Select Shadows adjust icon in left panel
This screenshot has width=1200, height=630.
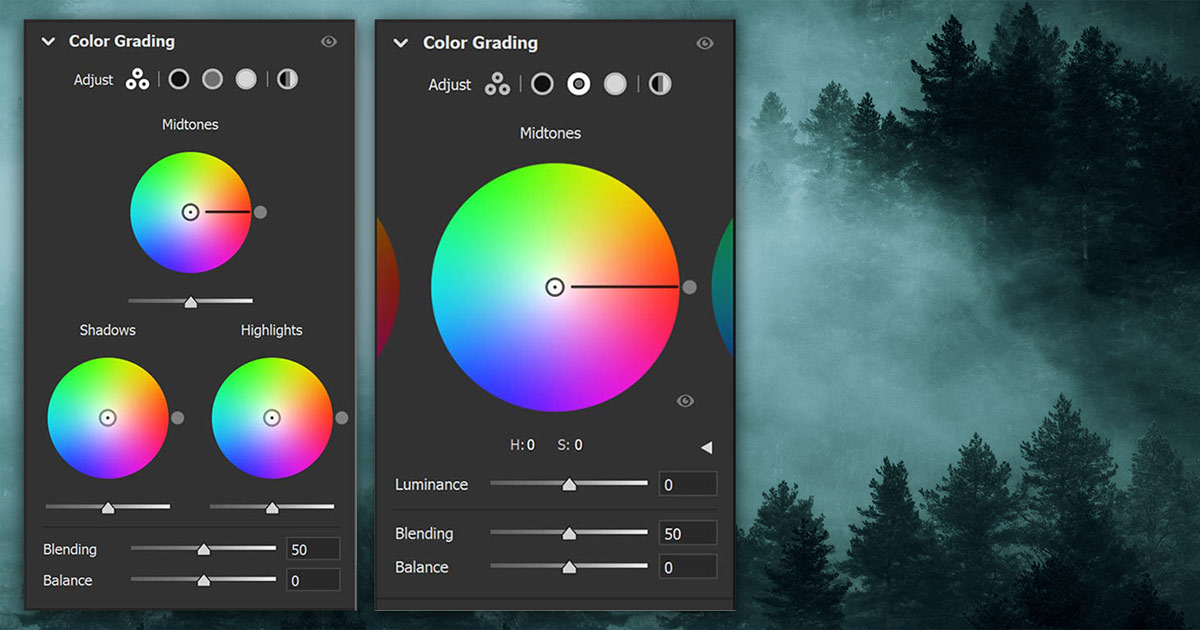(179, 79)
